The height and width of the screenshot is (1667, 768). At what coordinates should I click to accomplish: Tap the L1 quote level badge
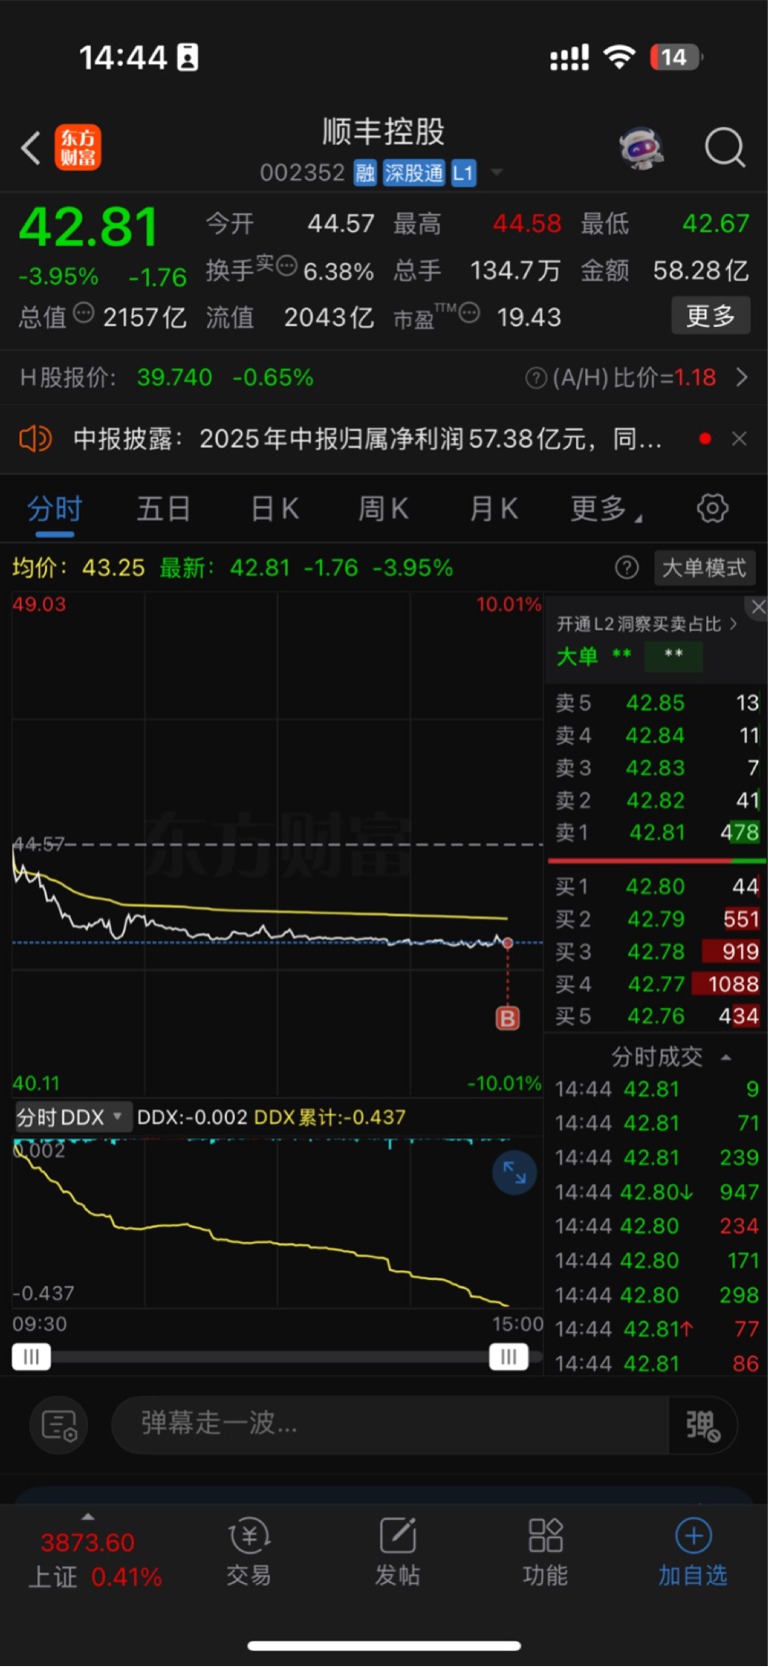tap(463, 173)
